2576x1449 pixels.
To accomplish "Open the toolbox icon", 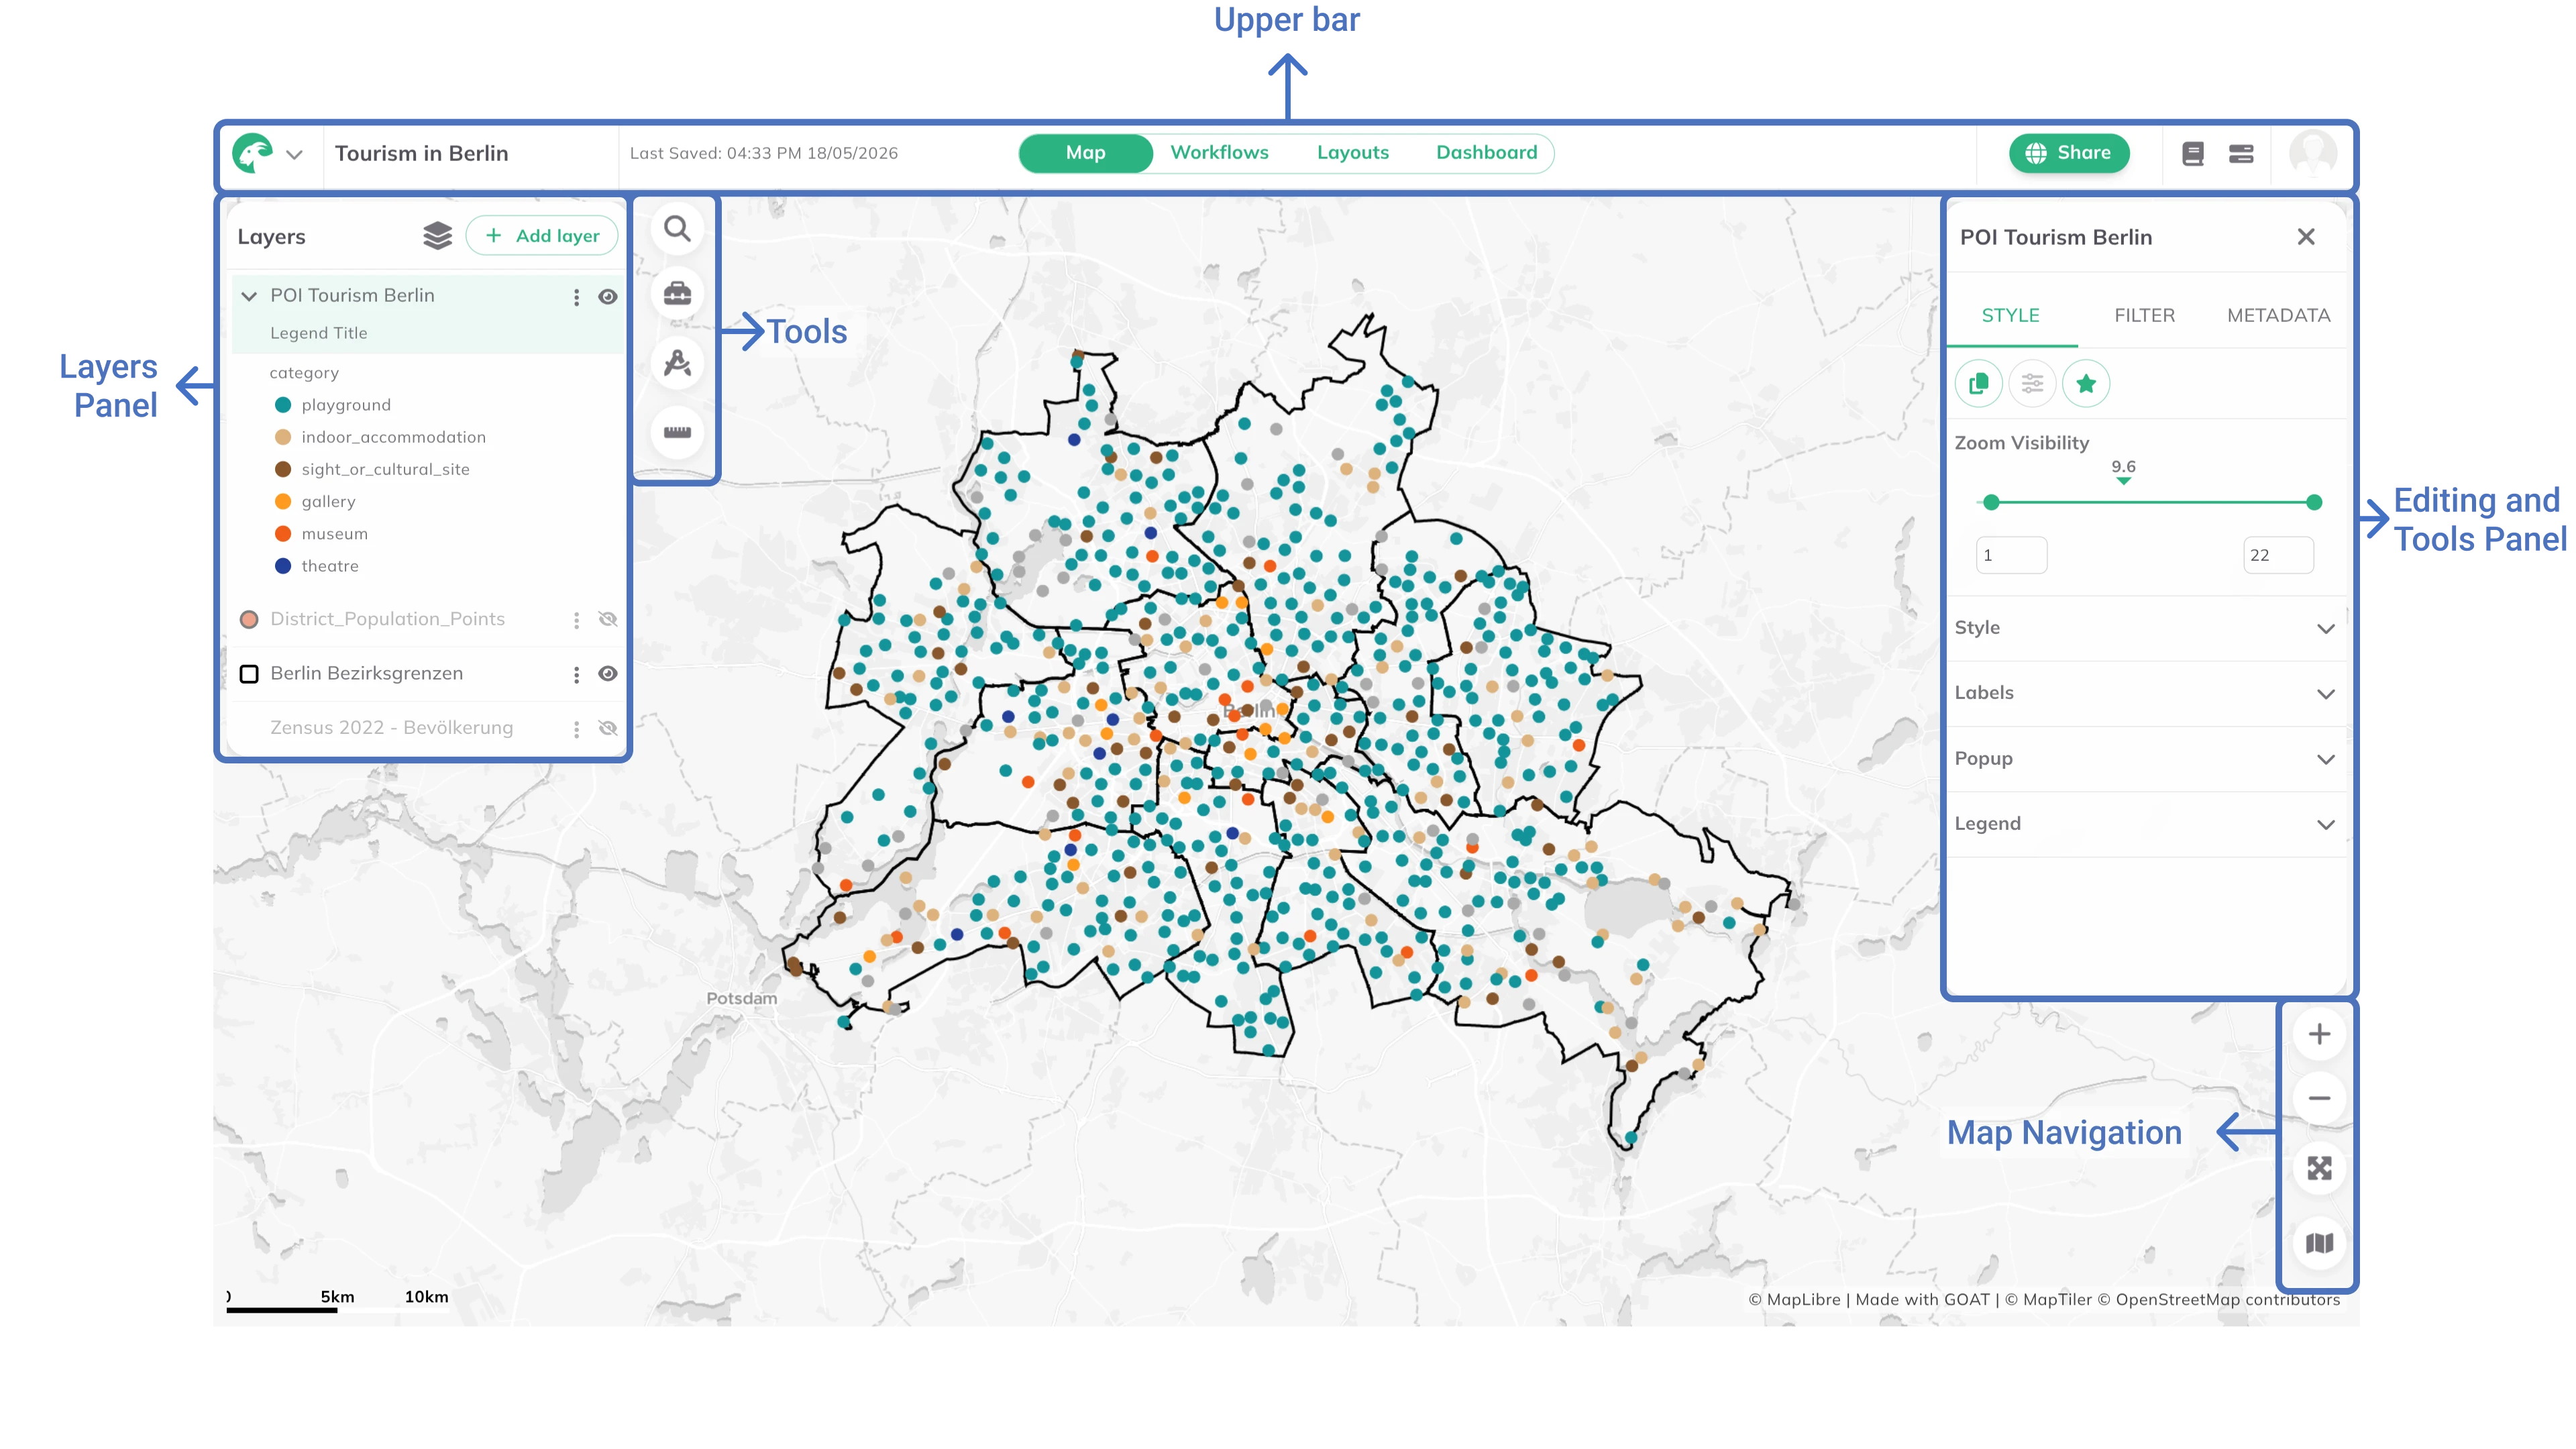I will tap(677, 294).
